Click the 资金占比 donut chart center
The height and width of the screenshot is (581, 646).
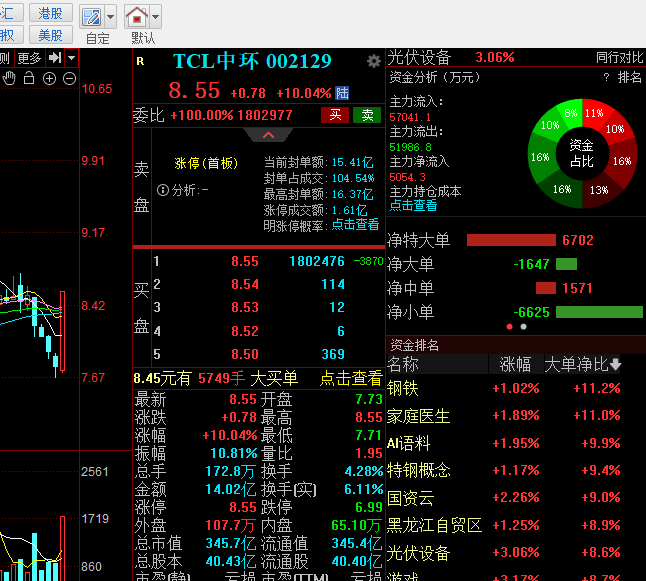582,153
